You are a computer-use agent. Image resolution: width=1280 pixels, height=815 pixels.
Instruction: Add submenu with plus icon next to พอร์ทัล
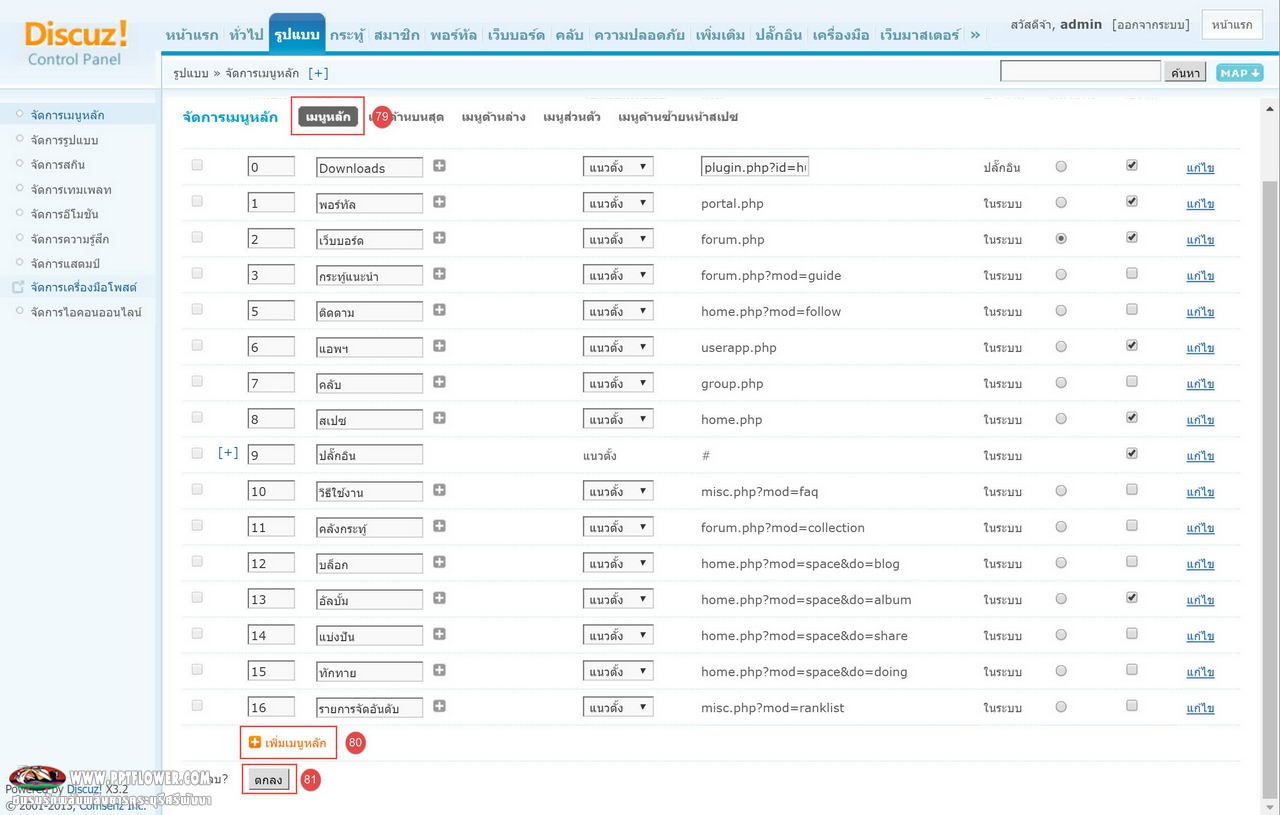click(x=439, y=202)
